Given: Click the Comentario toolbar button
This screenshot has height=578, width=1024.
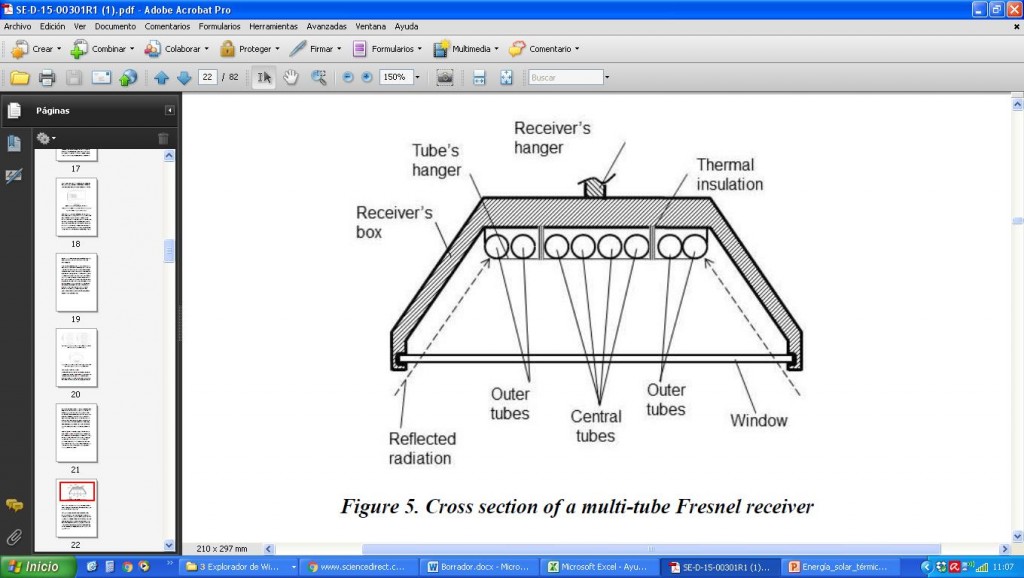Looking at the screenshot, I should tap(544, 48).
